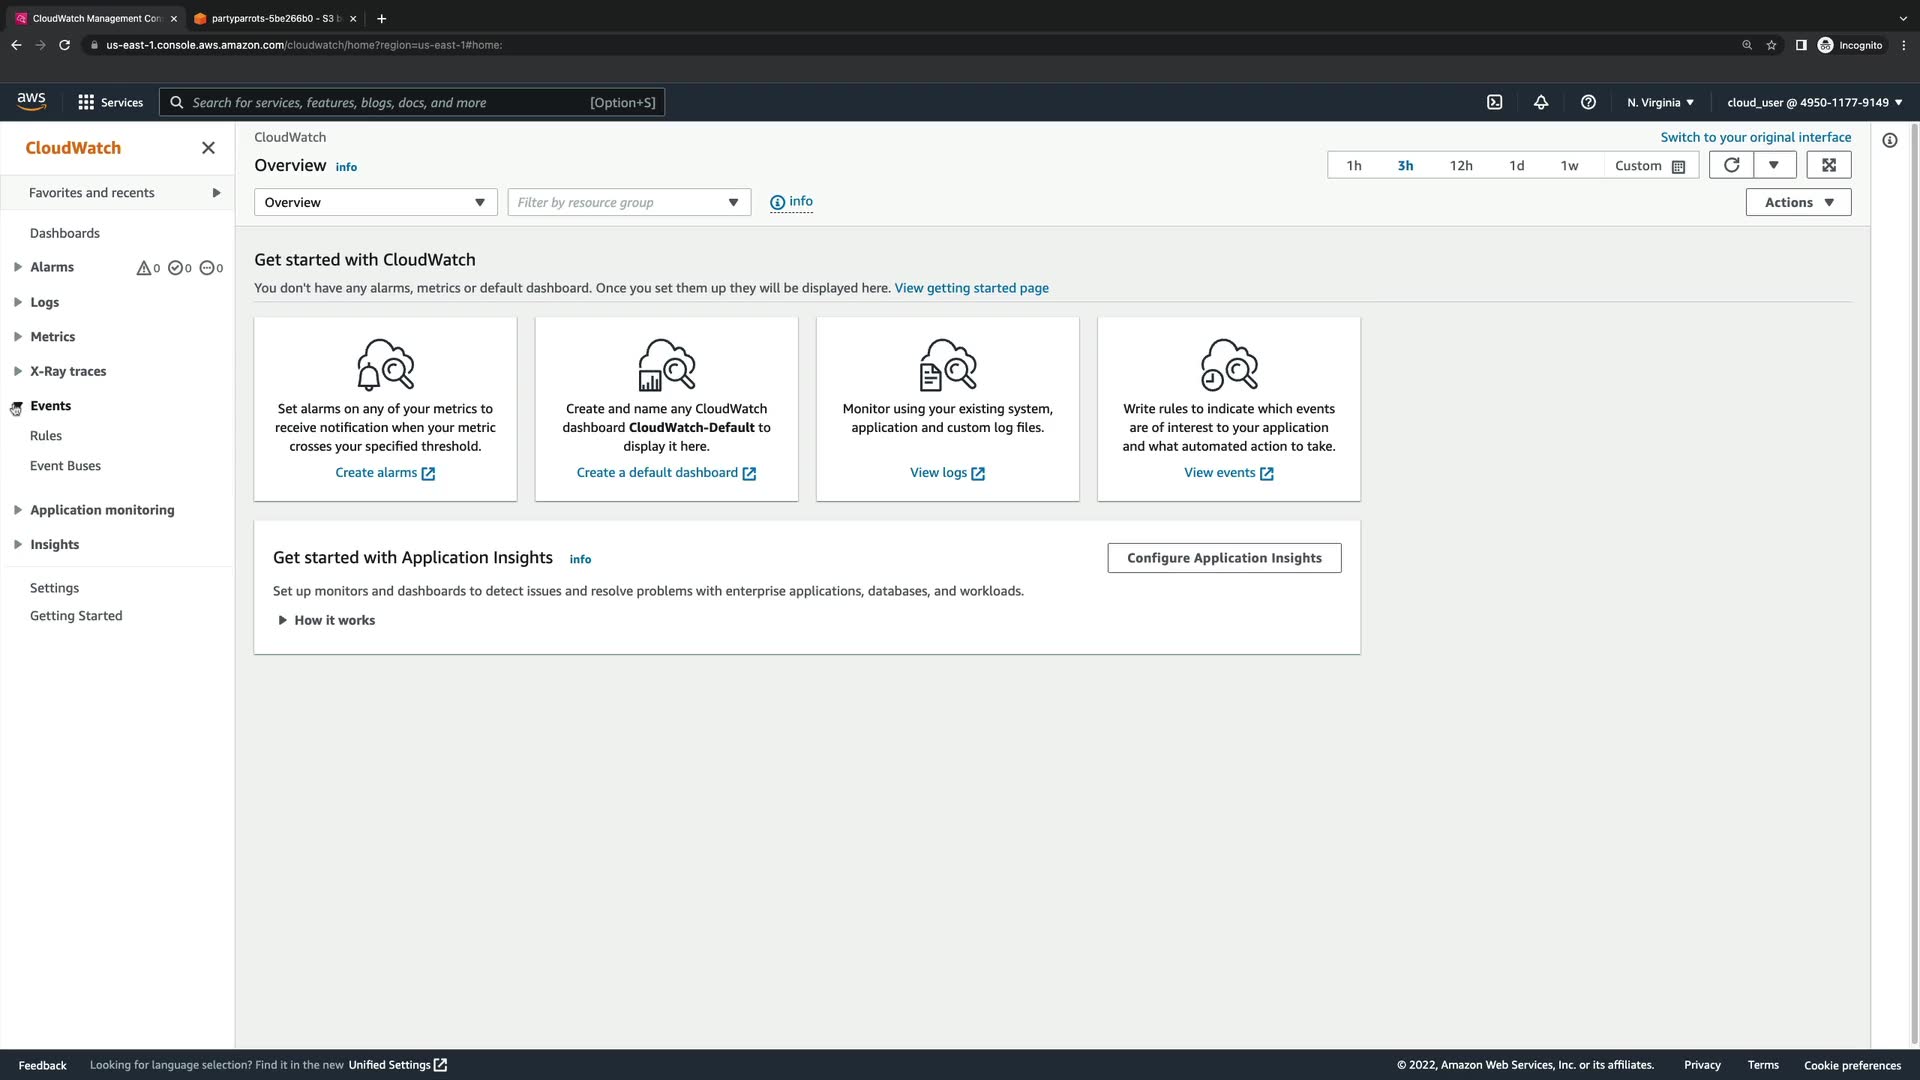Open Rules under Events

click(46, 436)
